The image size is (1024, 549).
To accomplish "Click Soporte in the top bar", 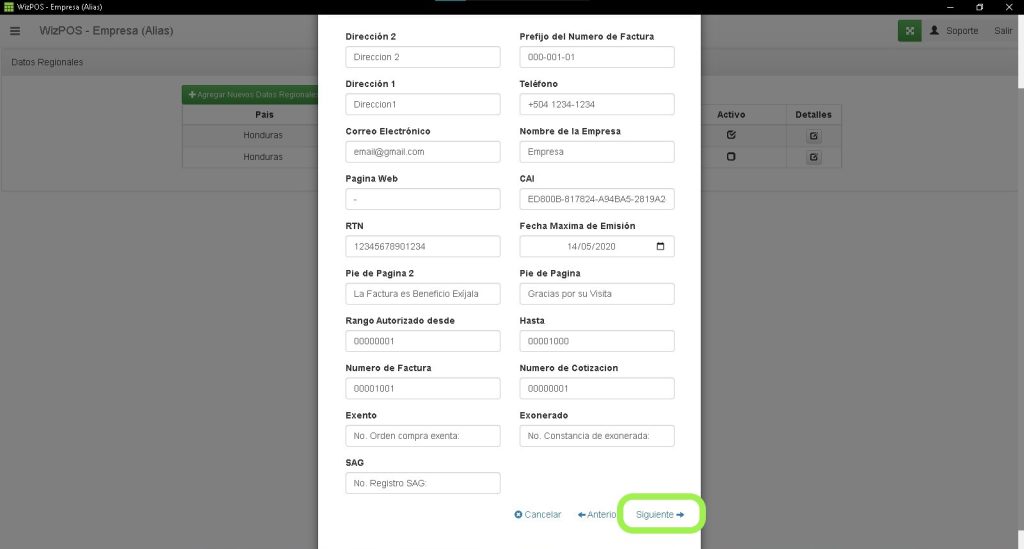I will (x=961, y=31).
